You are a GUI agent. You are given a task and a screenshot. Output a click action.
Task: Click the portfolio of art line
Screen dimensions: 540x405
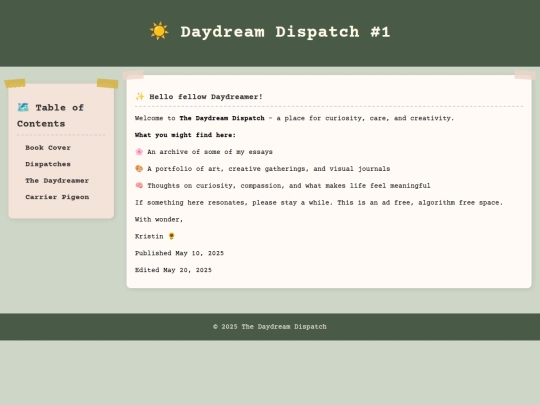(269, 169)
